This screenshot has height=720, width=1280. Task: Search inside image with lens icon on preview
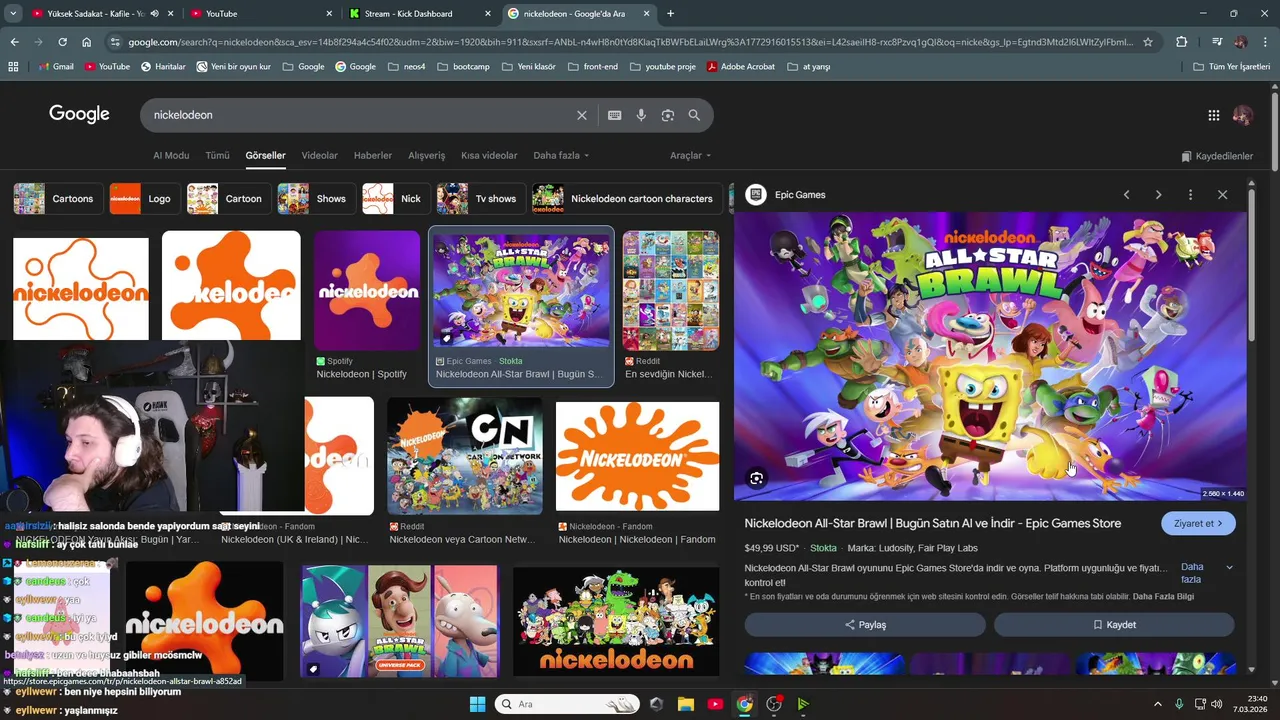(756, 479)
